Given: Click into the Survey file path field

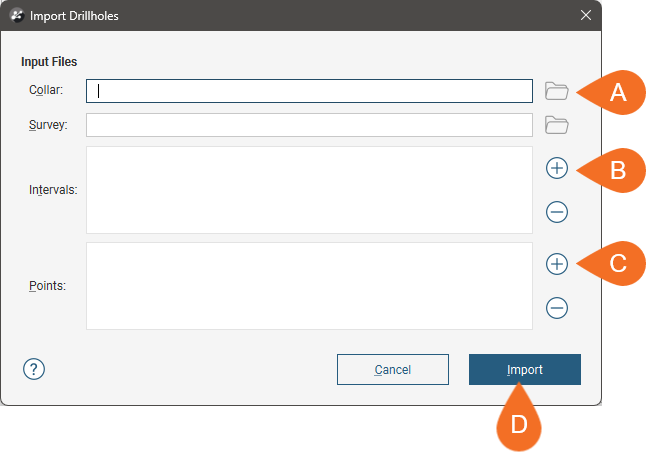Looking at the screenshot, I should (309, 125).
